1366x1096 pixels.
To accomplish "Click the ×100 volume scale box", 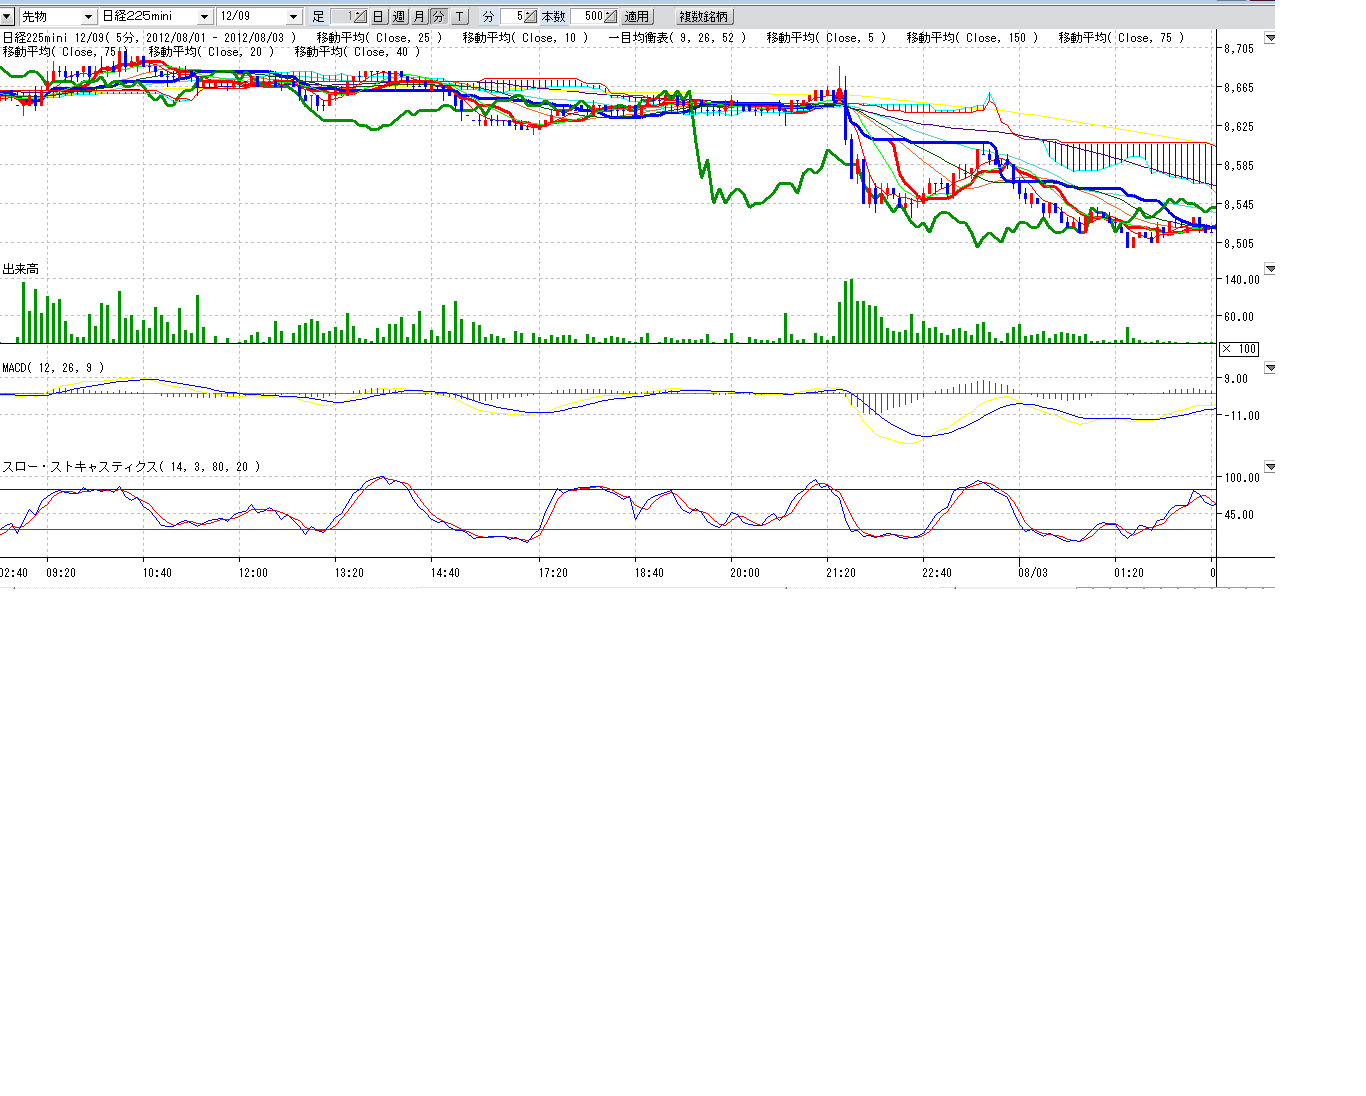I will point(1239,349).
